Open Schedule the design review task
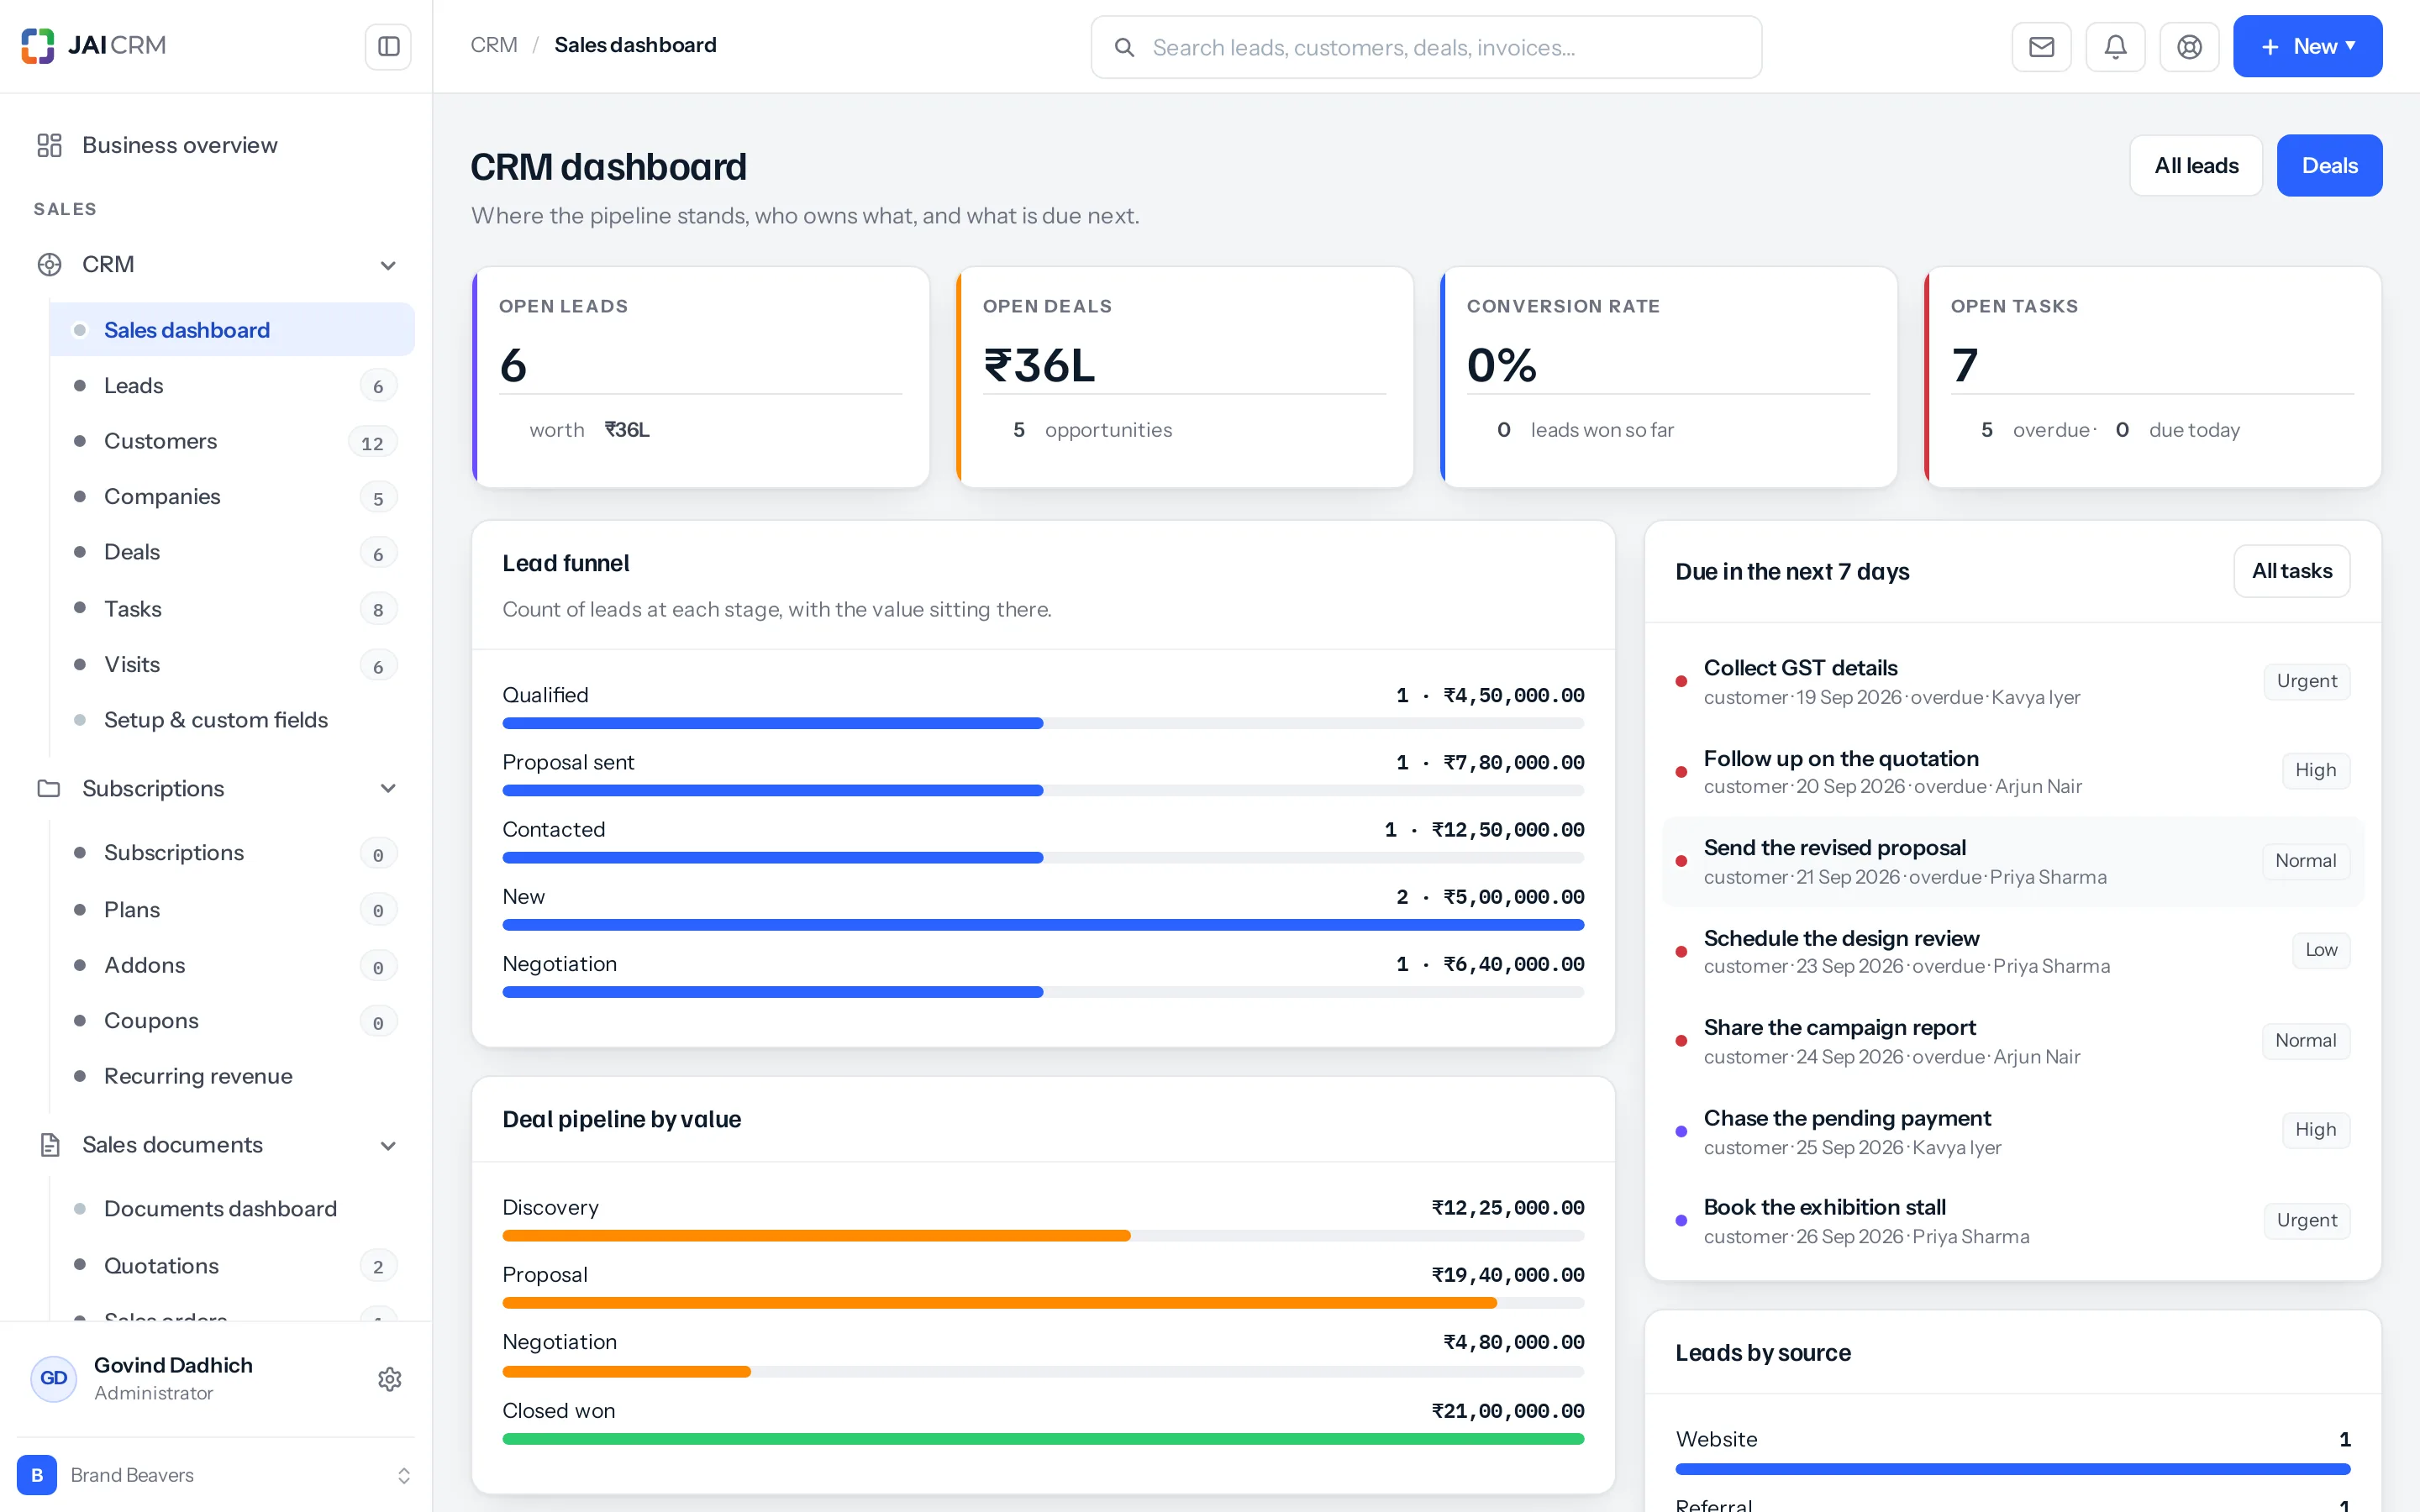This screenshot has width=2420, height=1512. pyautogui.click(x=2012, y=951)
